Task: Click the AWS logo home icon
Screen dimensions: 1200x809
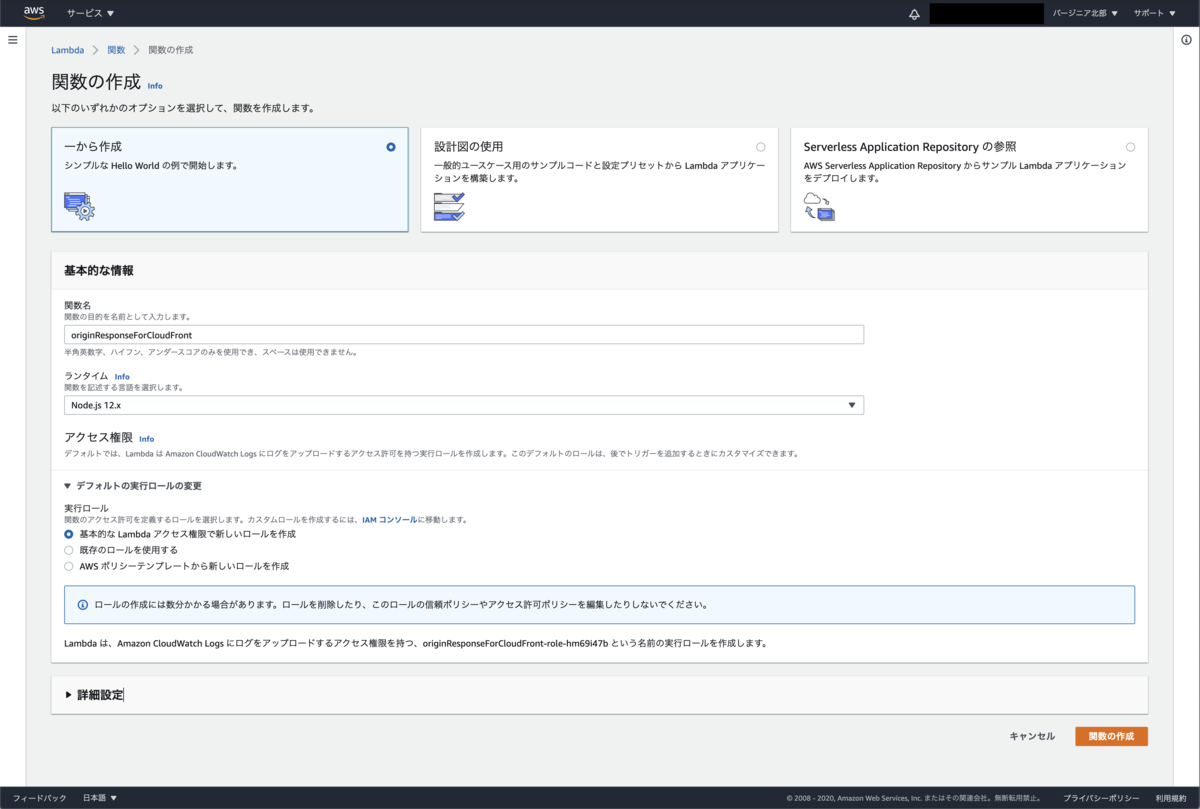Action: 34,13
